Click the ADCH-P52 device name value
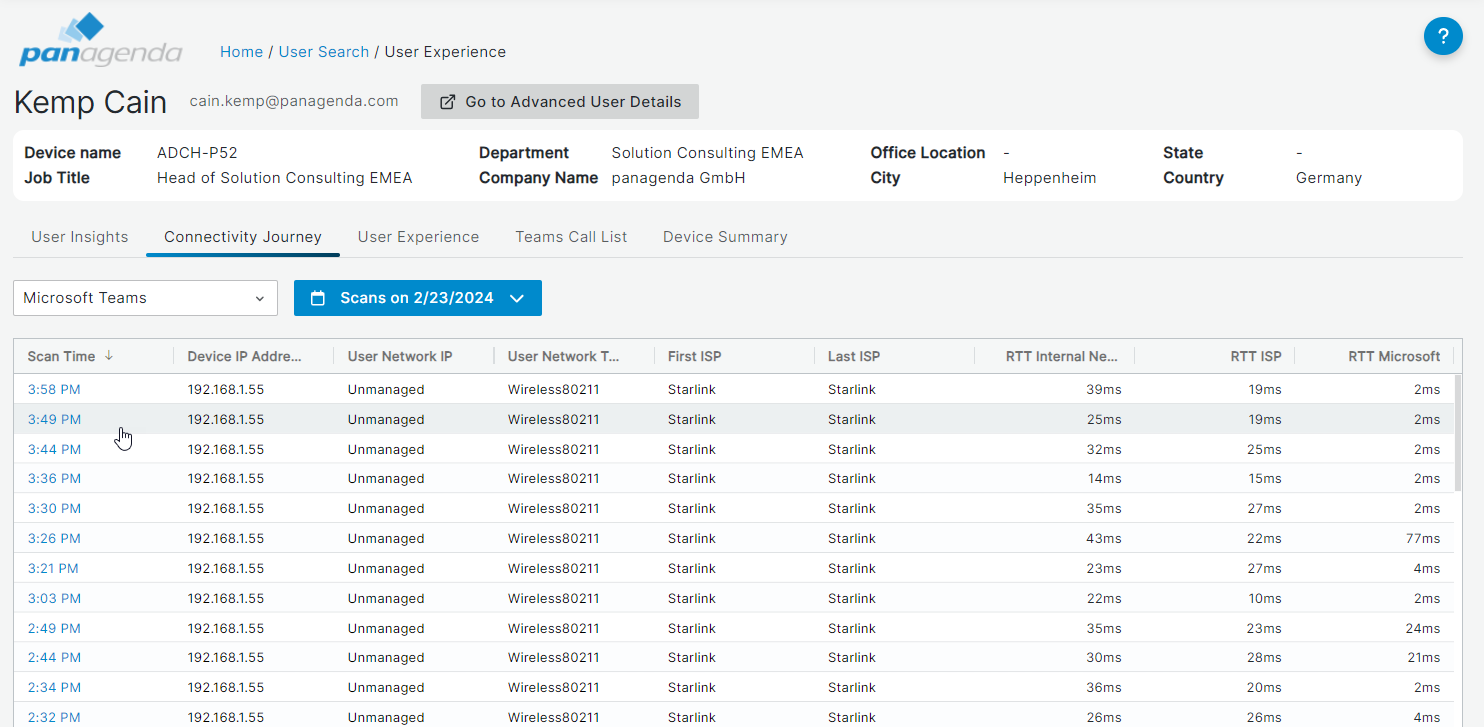The width and height of the screenshot is (1484, 727). click(x=197, y=153)
